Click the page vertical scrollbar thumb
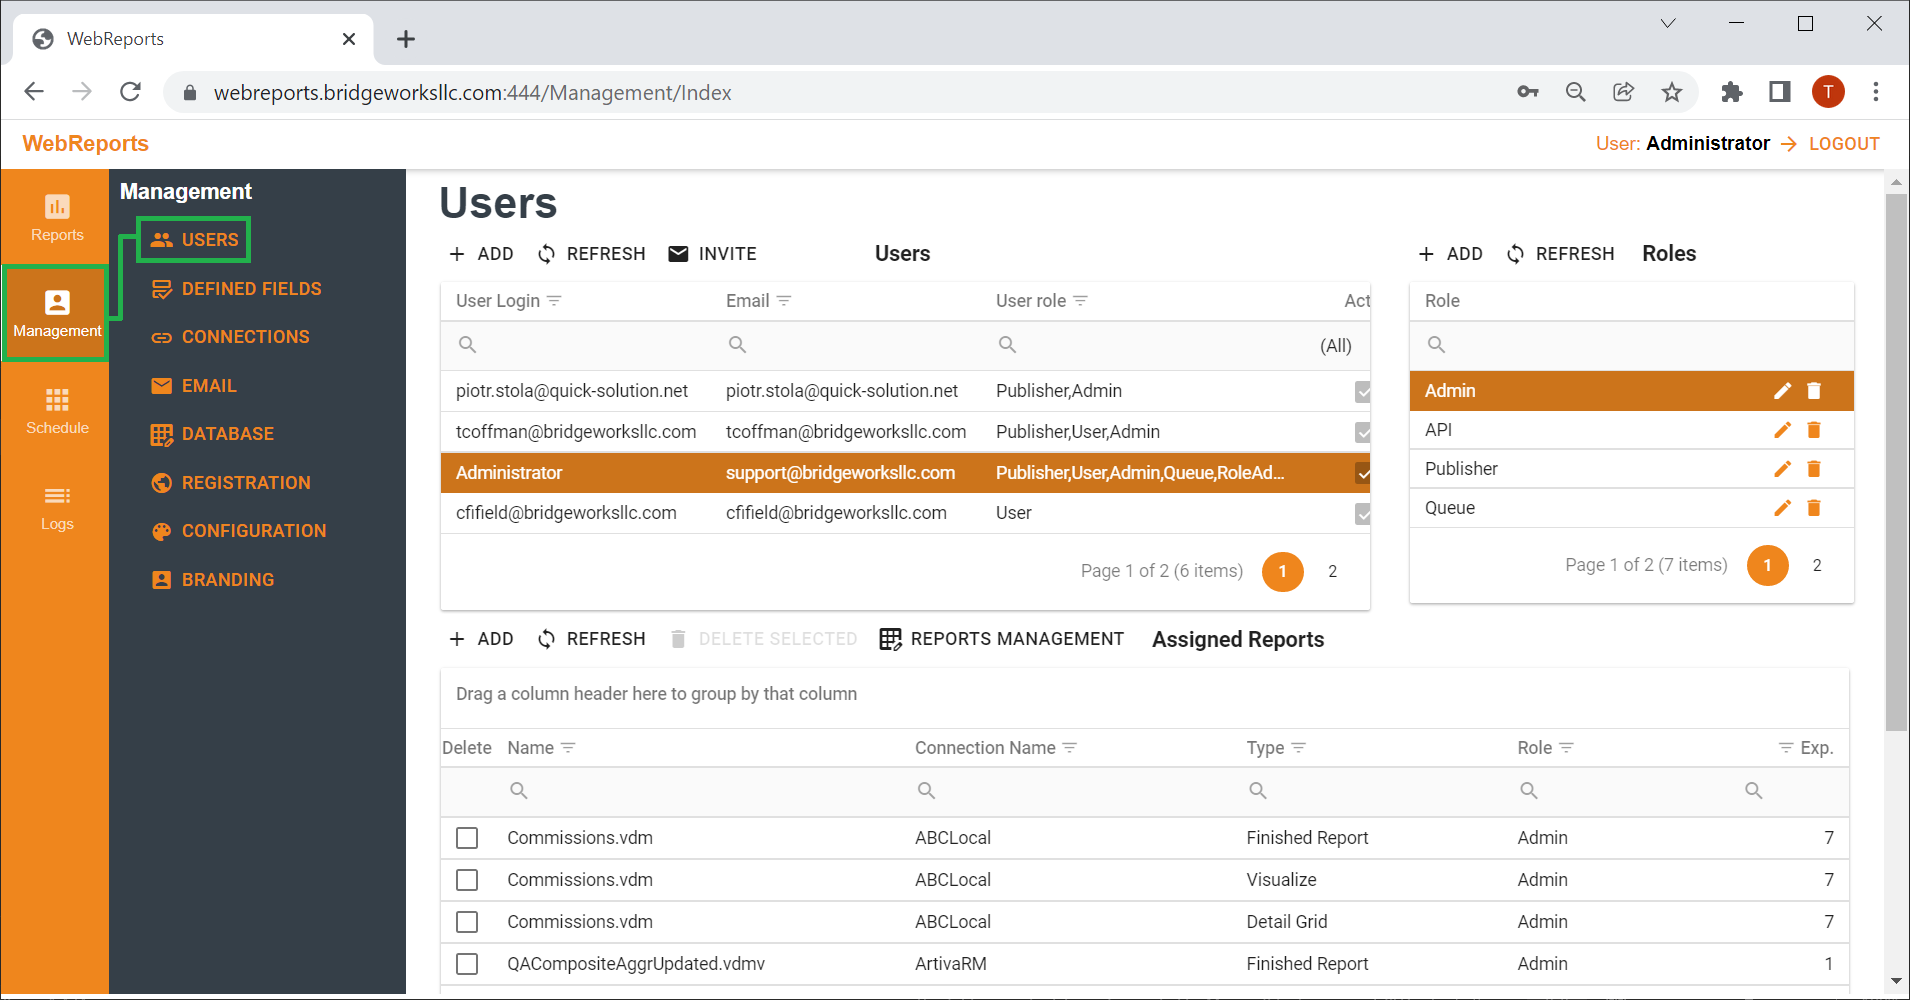Screen dimensions: 1910x1000 pyautogui.click(x=1896, y=462)
